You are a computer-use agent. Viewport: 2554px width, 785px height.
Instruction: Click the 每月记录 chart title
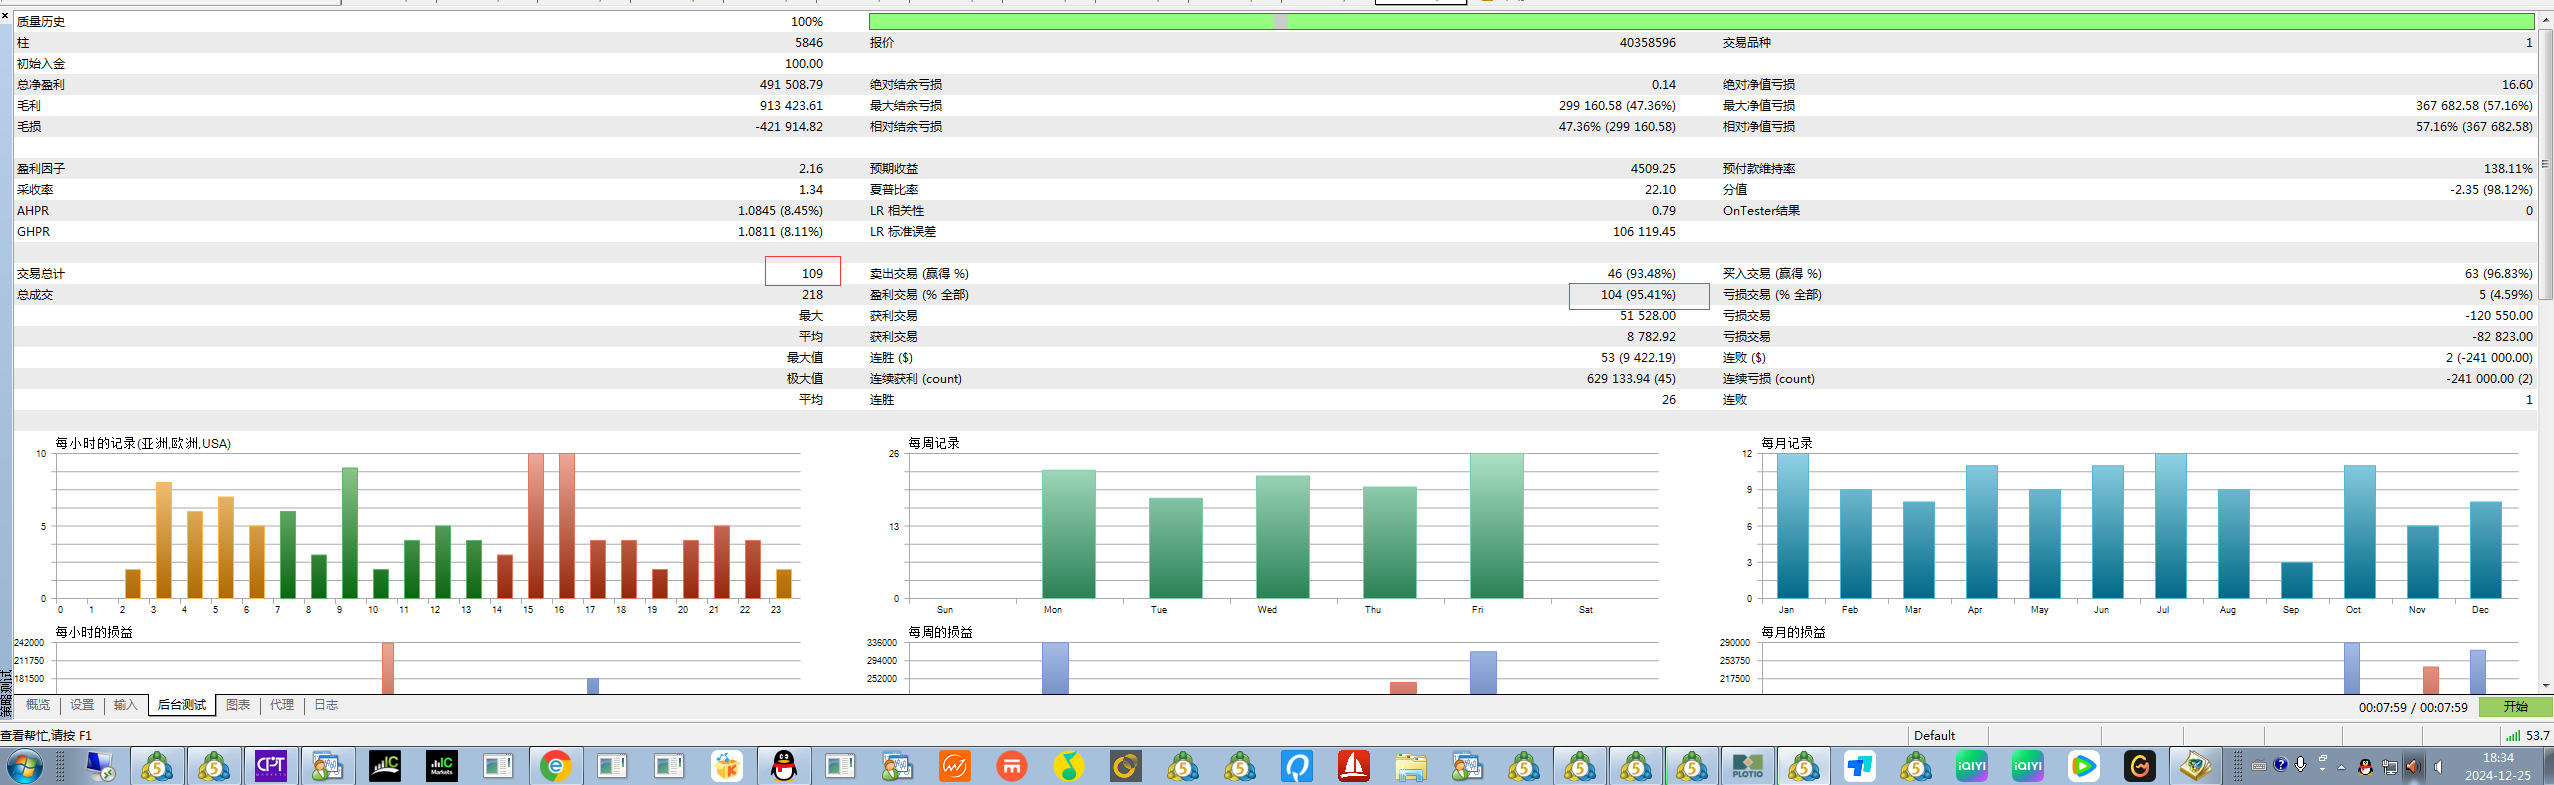coord(1786,443)
